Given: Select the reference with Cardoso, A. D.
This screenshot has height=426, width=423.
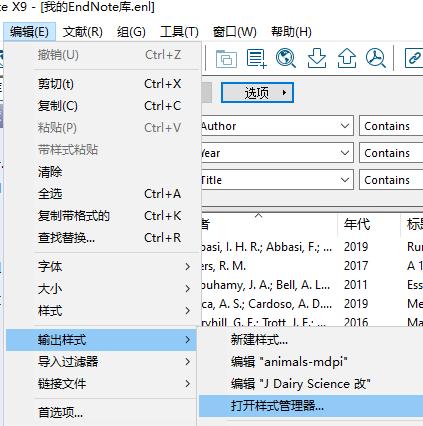Looking at the screenshot, I should tap(312, 304).
